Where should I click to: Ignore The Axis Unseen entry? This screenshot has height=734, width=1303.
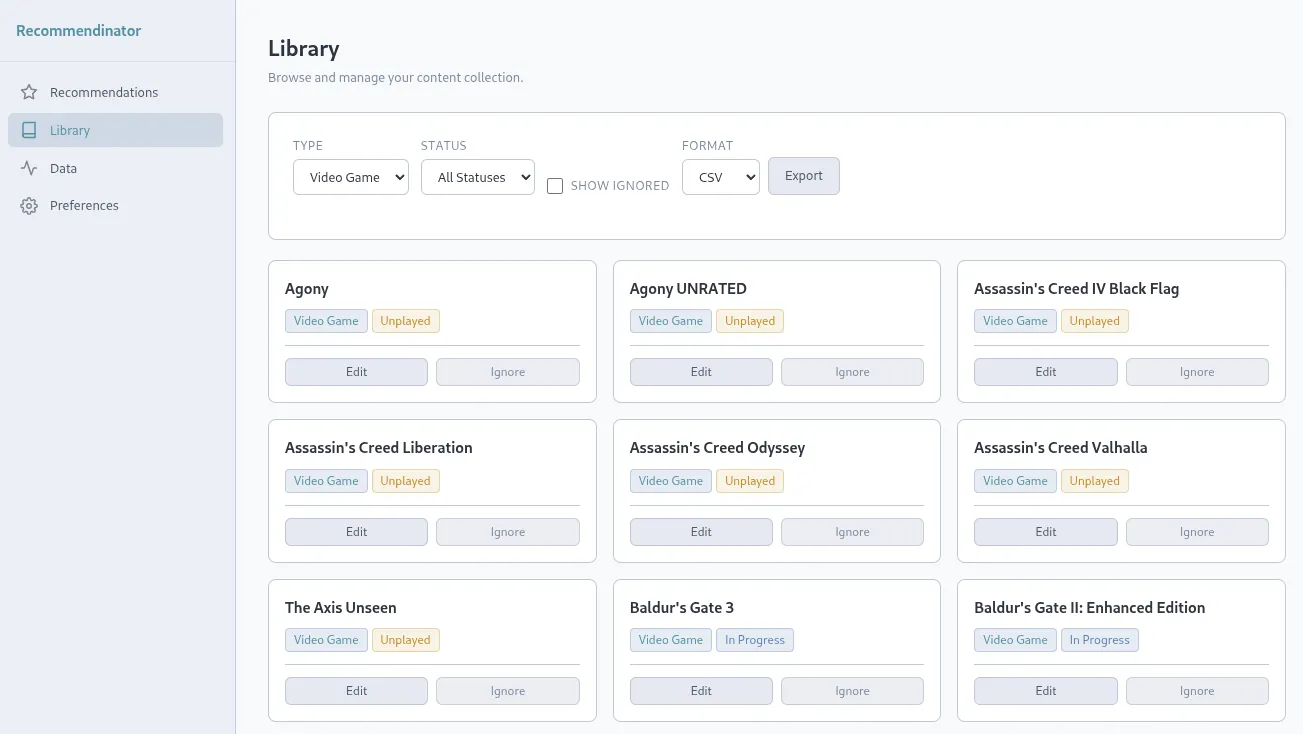click(508, 691)
